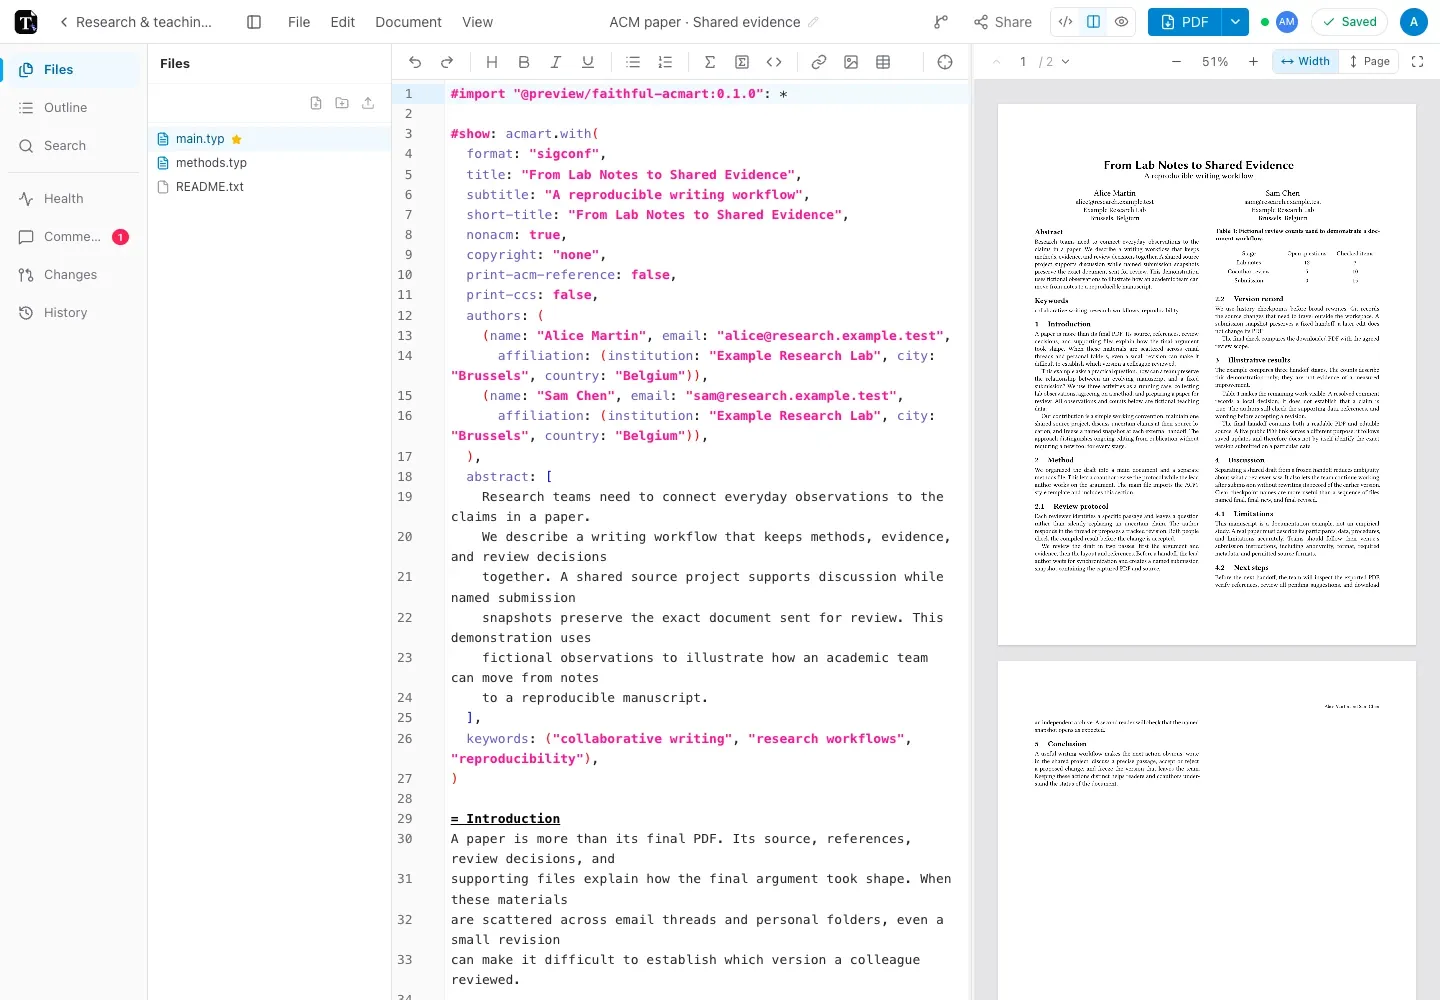Insert an inline math sigma
Viewport: 1440px width, 1000px height.
pyautogui.click(x=710, y=62)
